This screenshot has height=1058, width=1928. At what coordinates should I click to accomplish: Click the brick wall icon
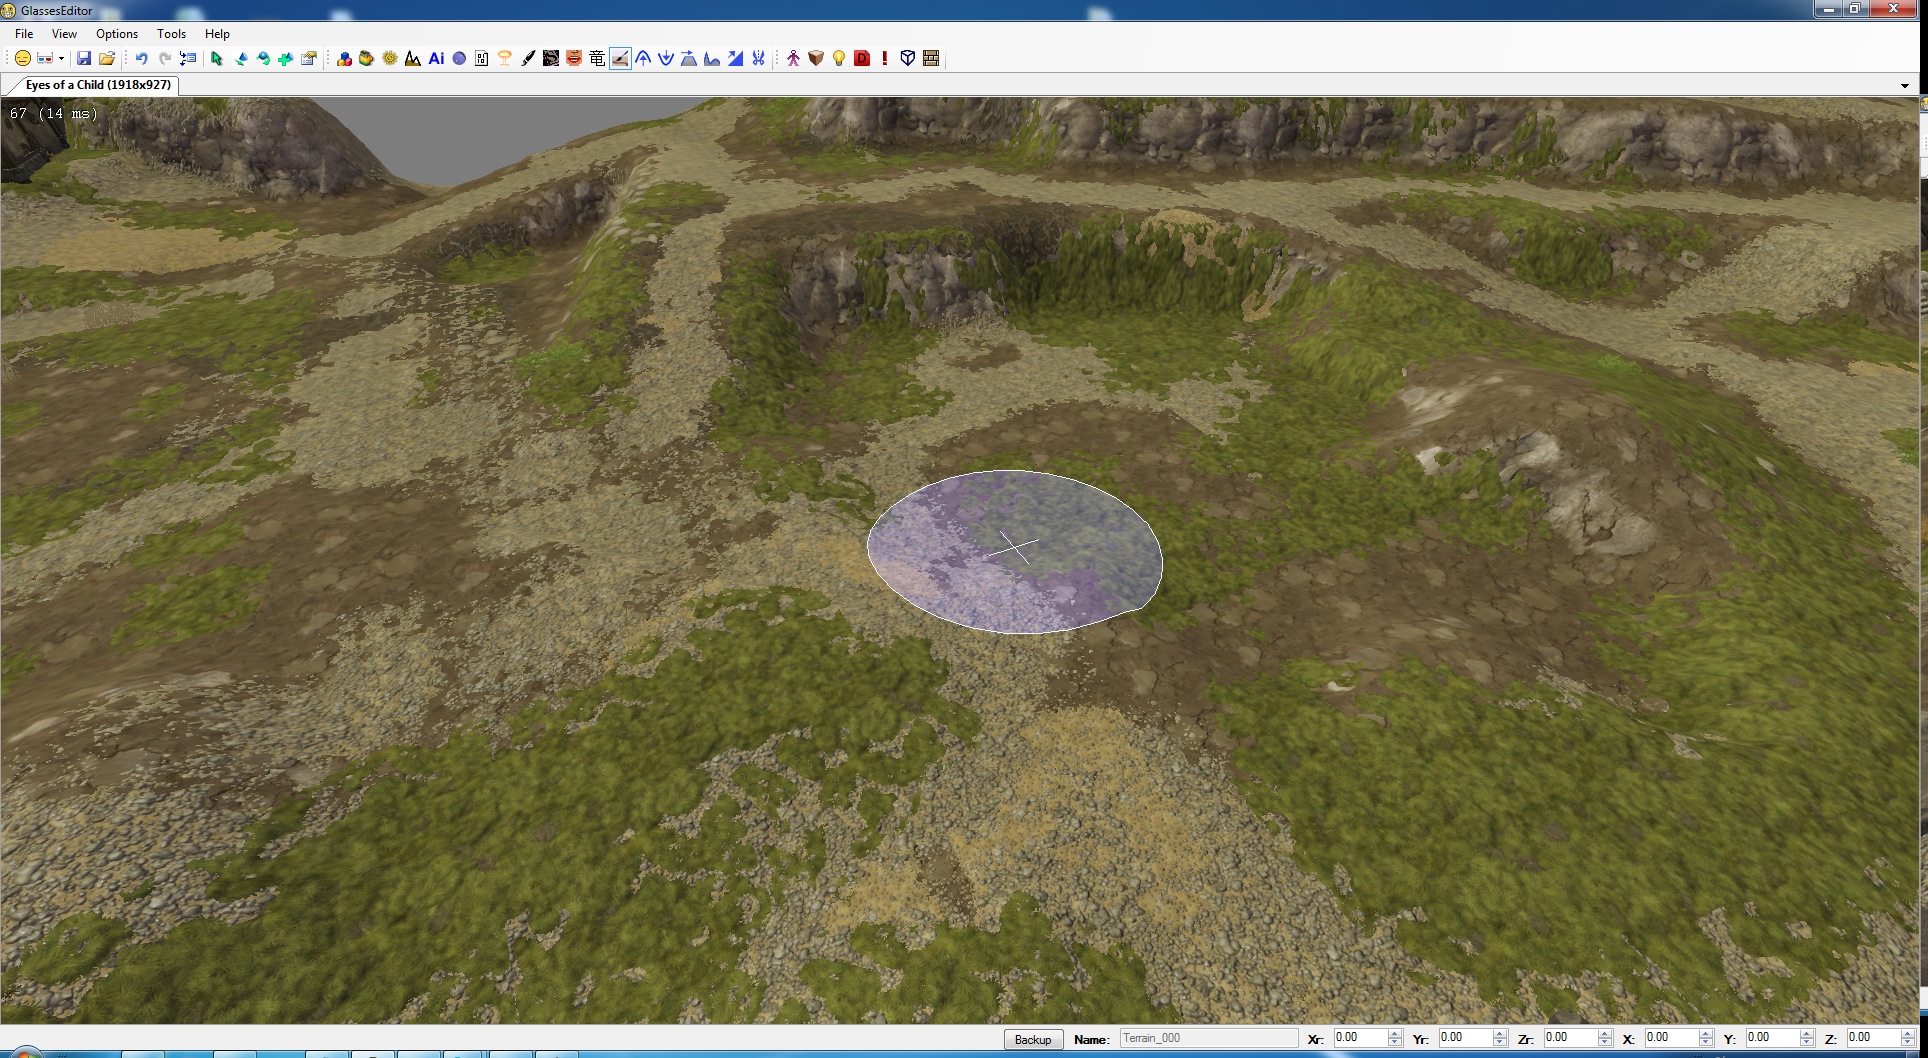tap(931, 59)
